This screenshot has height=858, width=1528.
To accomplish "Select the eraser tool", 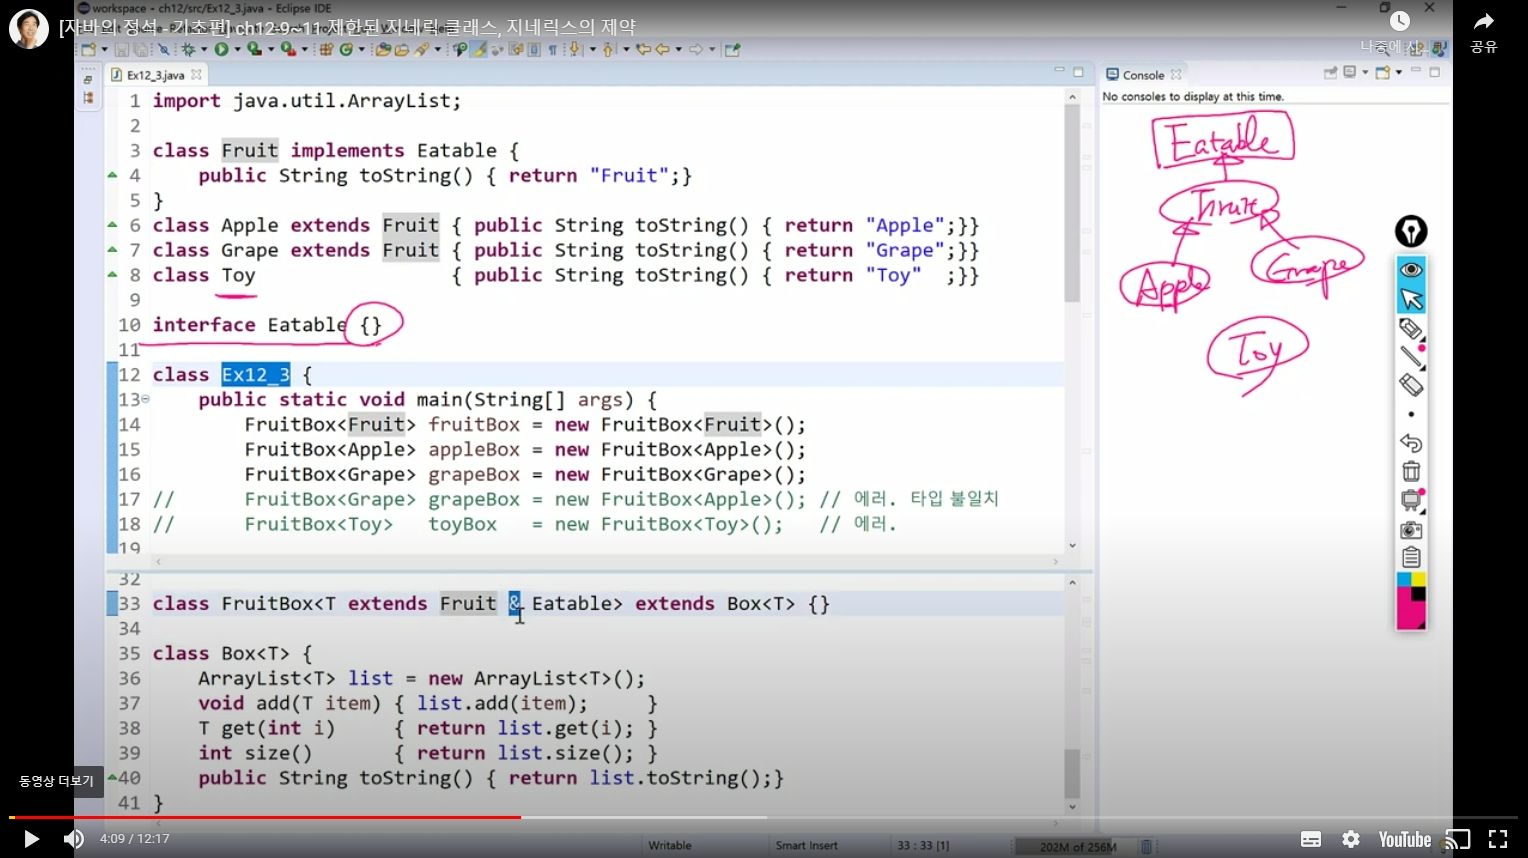I will tap(1411, 385).
